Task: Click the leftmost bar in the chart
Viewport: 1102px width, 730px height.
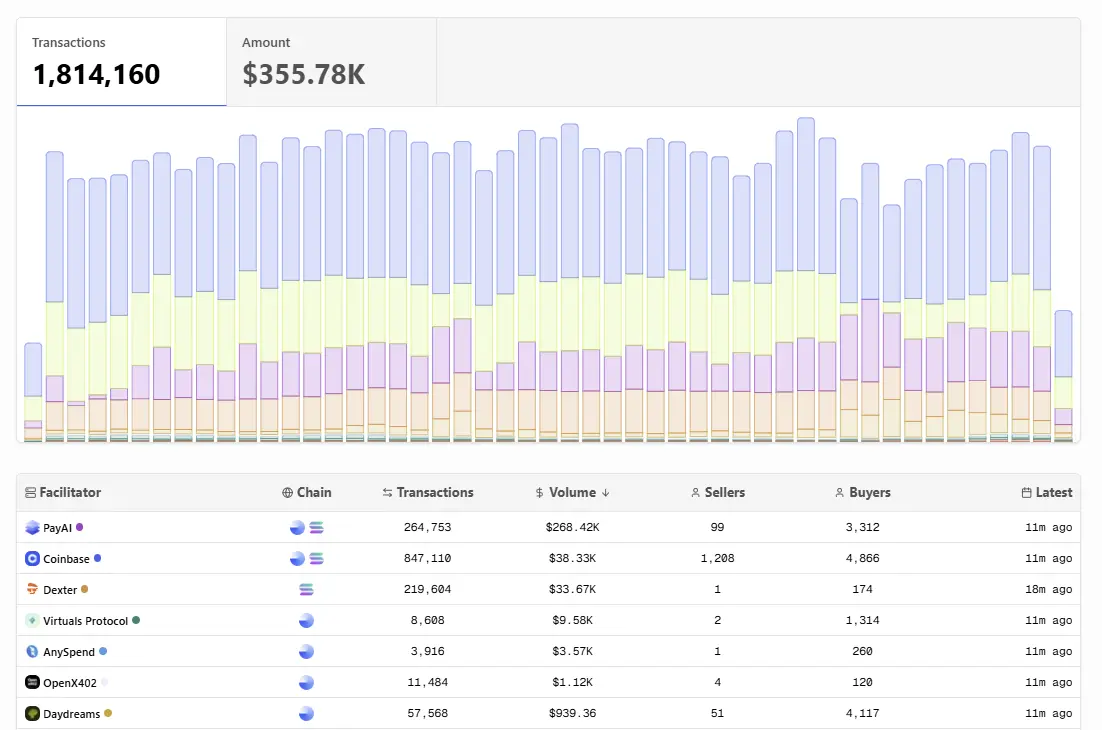Action: (x=33, y=392)
